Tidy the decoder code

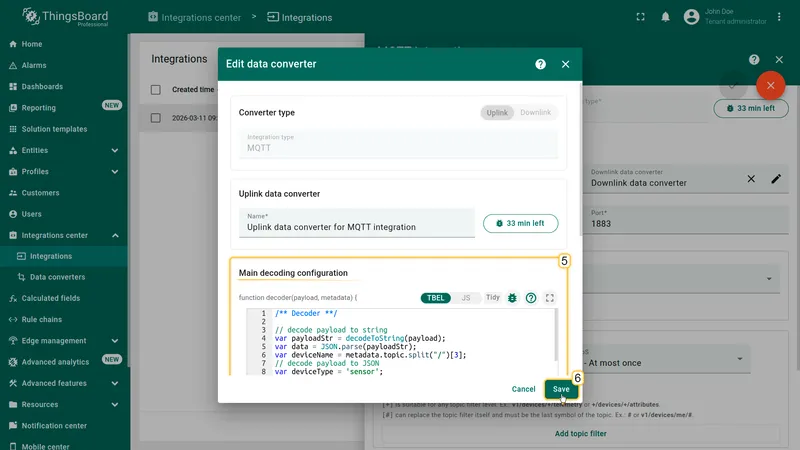pos(492,297)
